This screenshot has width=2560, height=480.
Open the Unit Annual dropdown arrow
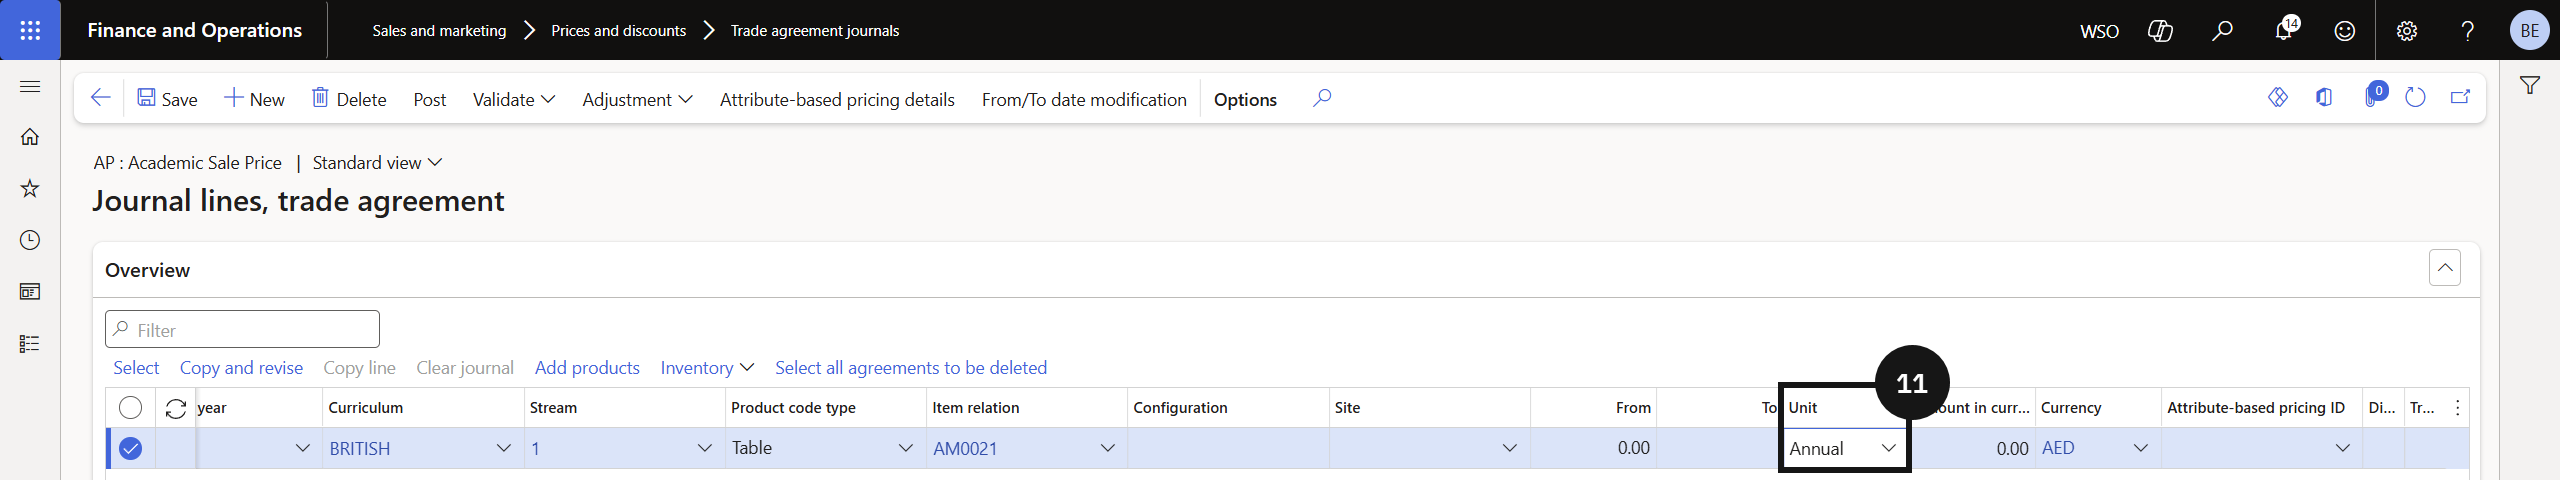(1888, 448)
